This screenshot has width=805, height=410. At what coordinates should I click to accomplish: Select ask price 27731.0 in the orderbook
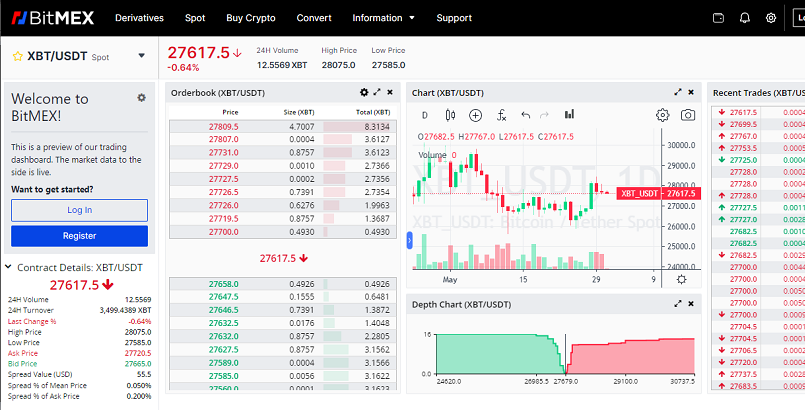tap(223, 152)
